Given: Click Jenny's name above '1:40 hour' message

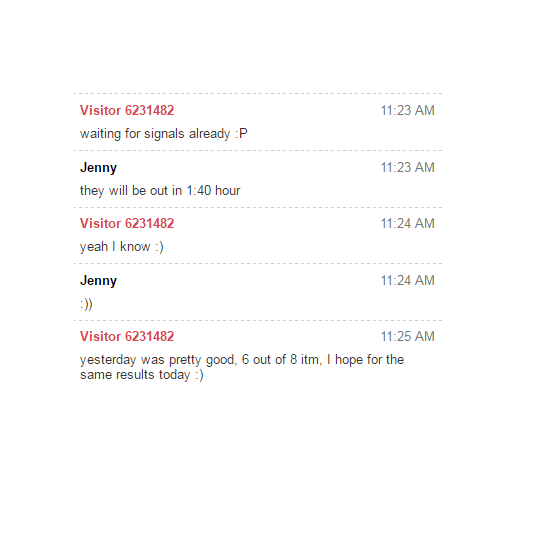Looking at the screenshot, I should tap(98, 168).
